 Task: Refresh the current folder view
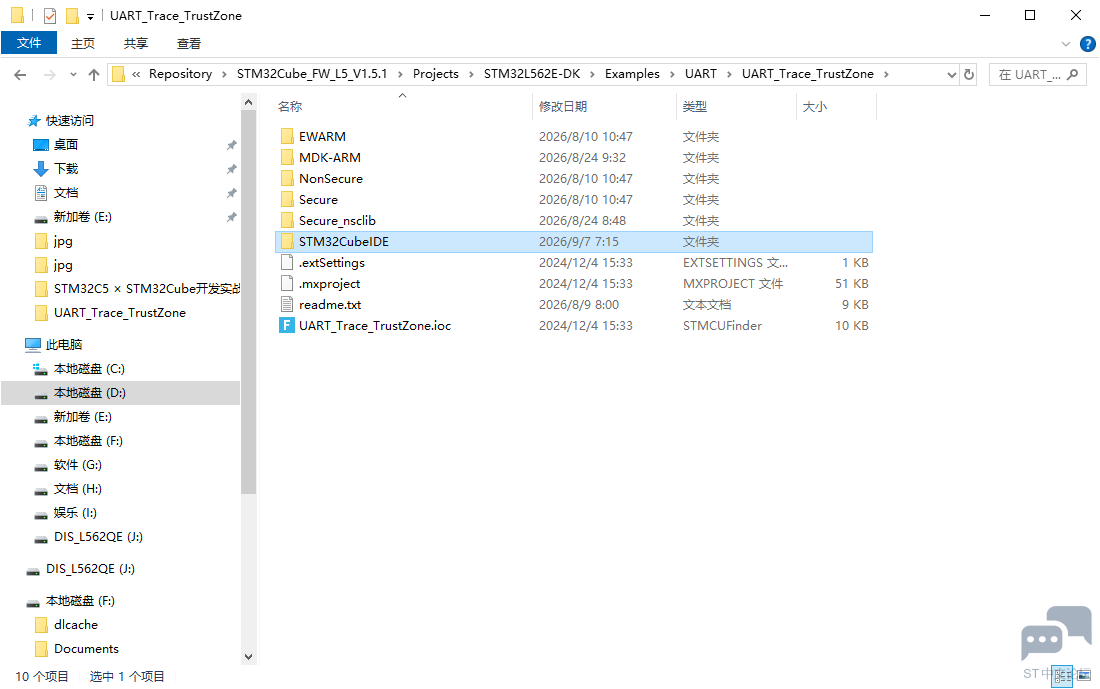tap(969, 74)
